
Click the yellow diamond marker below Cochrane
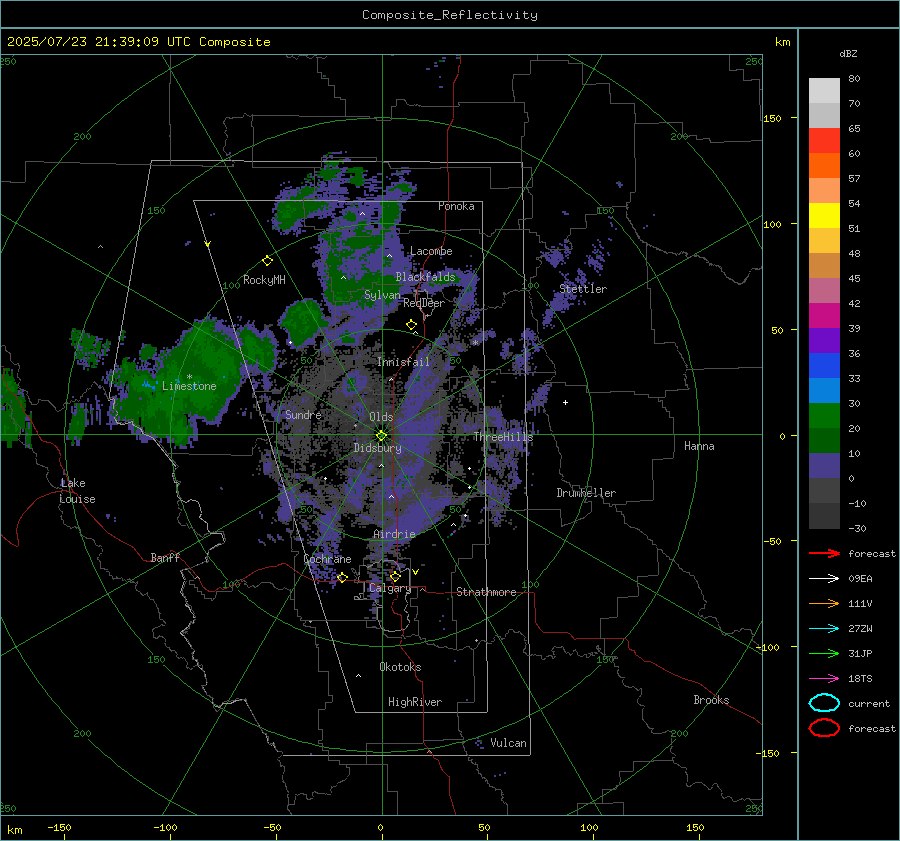[342, 577]
